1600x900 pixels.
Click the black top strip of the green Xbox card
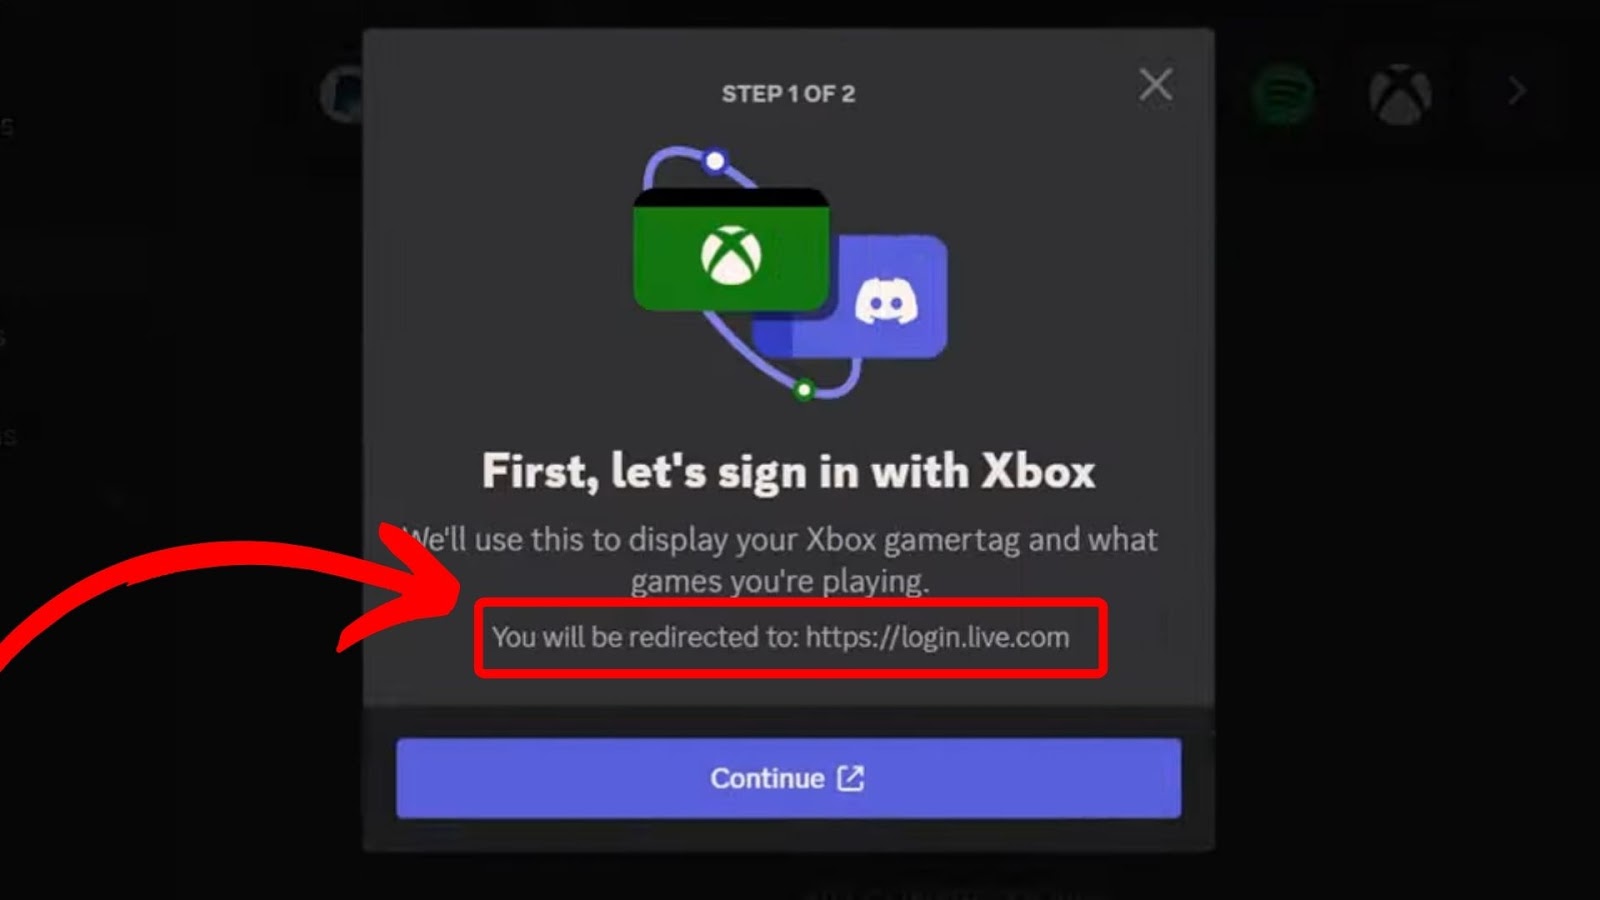tap(731, 197)
